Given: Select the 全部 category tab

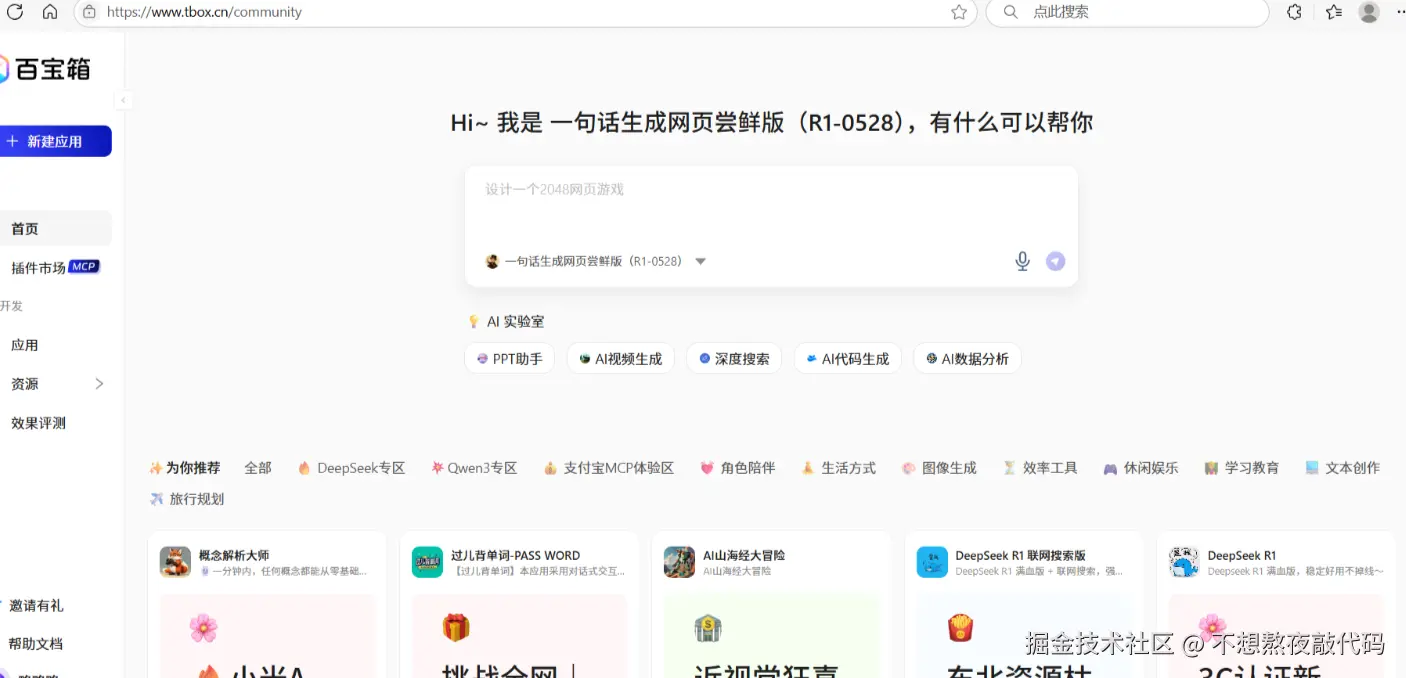Looking at the screenshot, I should [x=258, y=468].
